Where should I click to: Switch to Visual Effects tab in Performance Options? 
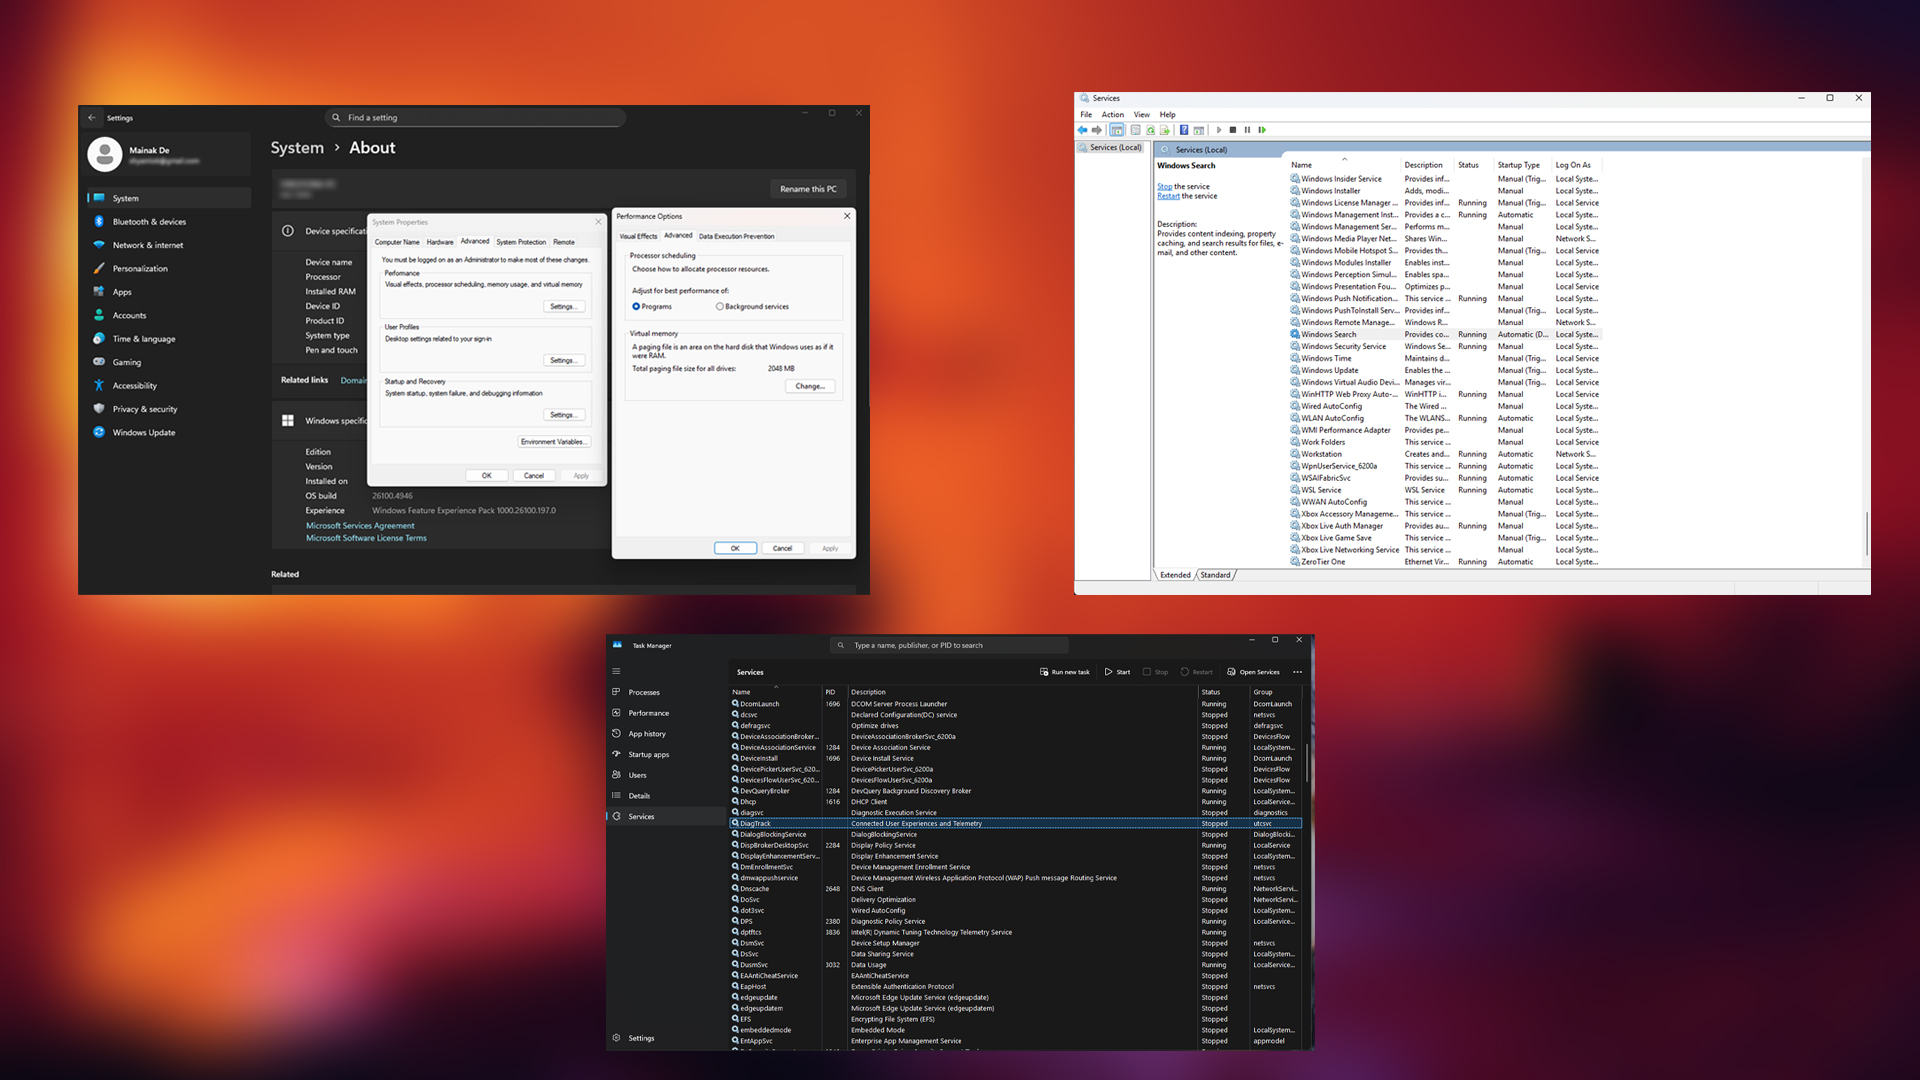[x=638, y=237]
